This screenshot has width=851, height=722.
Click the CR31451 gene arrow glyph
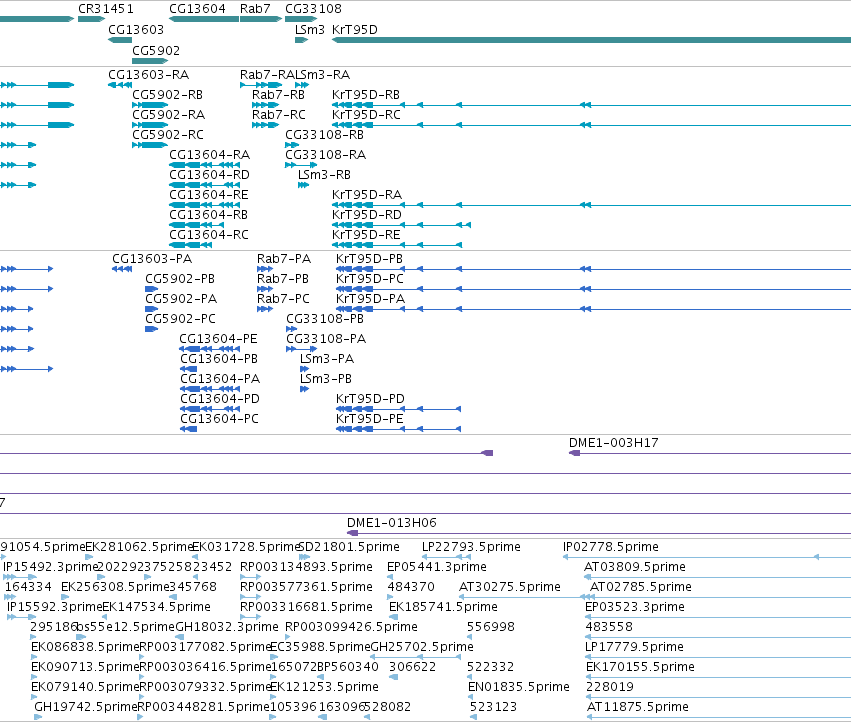[x=91, y=19]
